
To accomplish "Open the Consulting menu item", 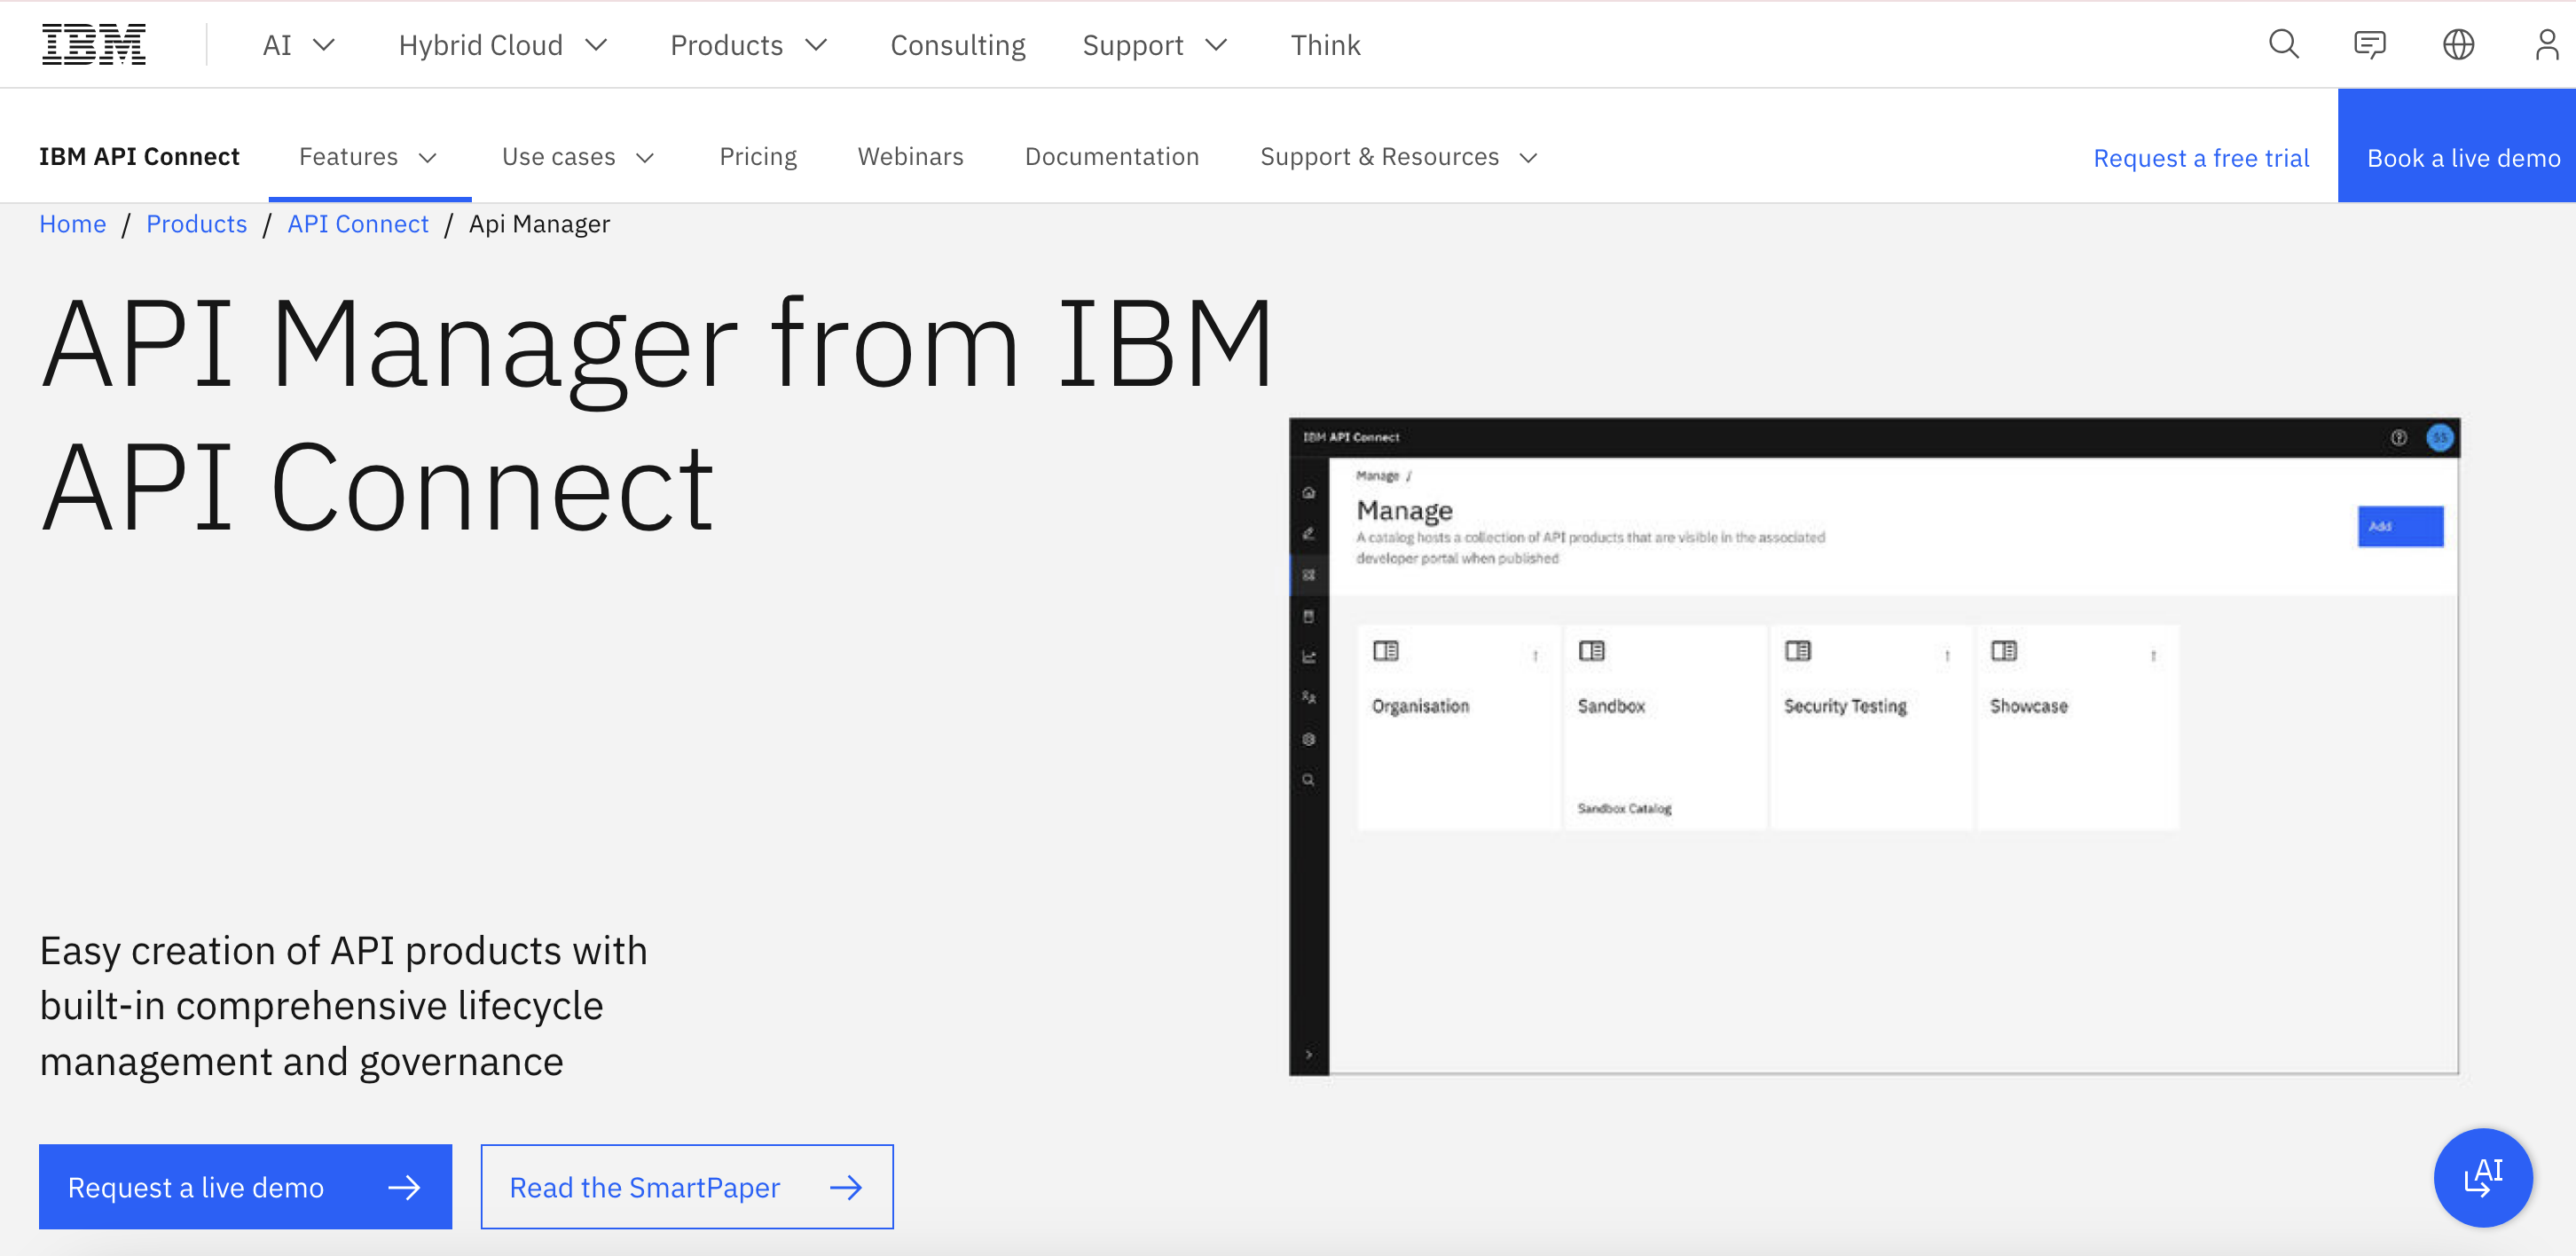I will pyautogui.click(x=957, y=45).
